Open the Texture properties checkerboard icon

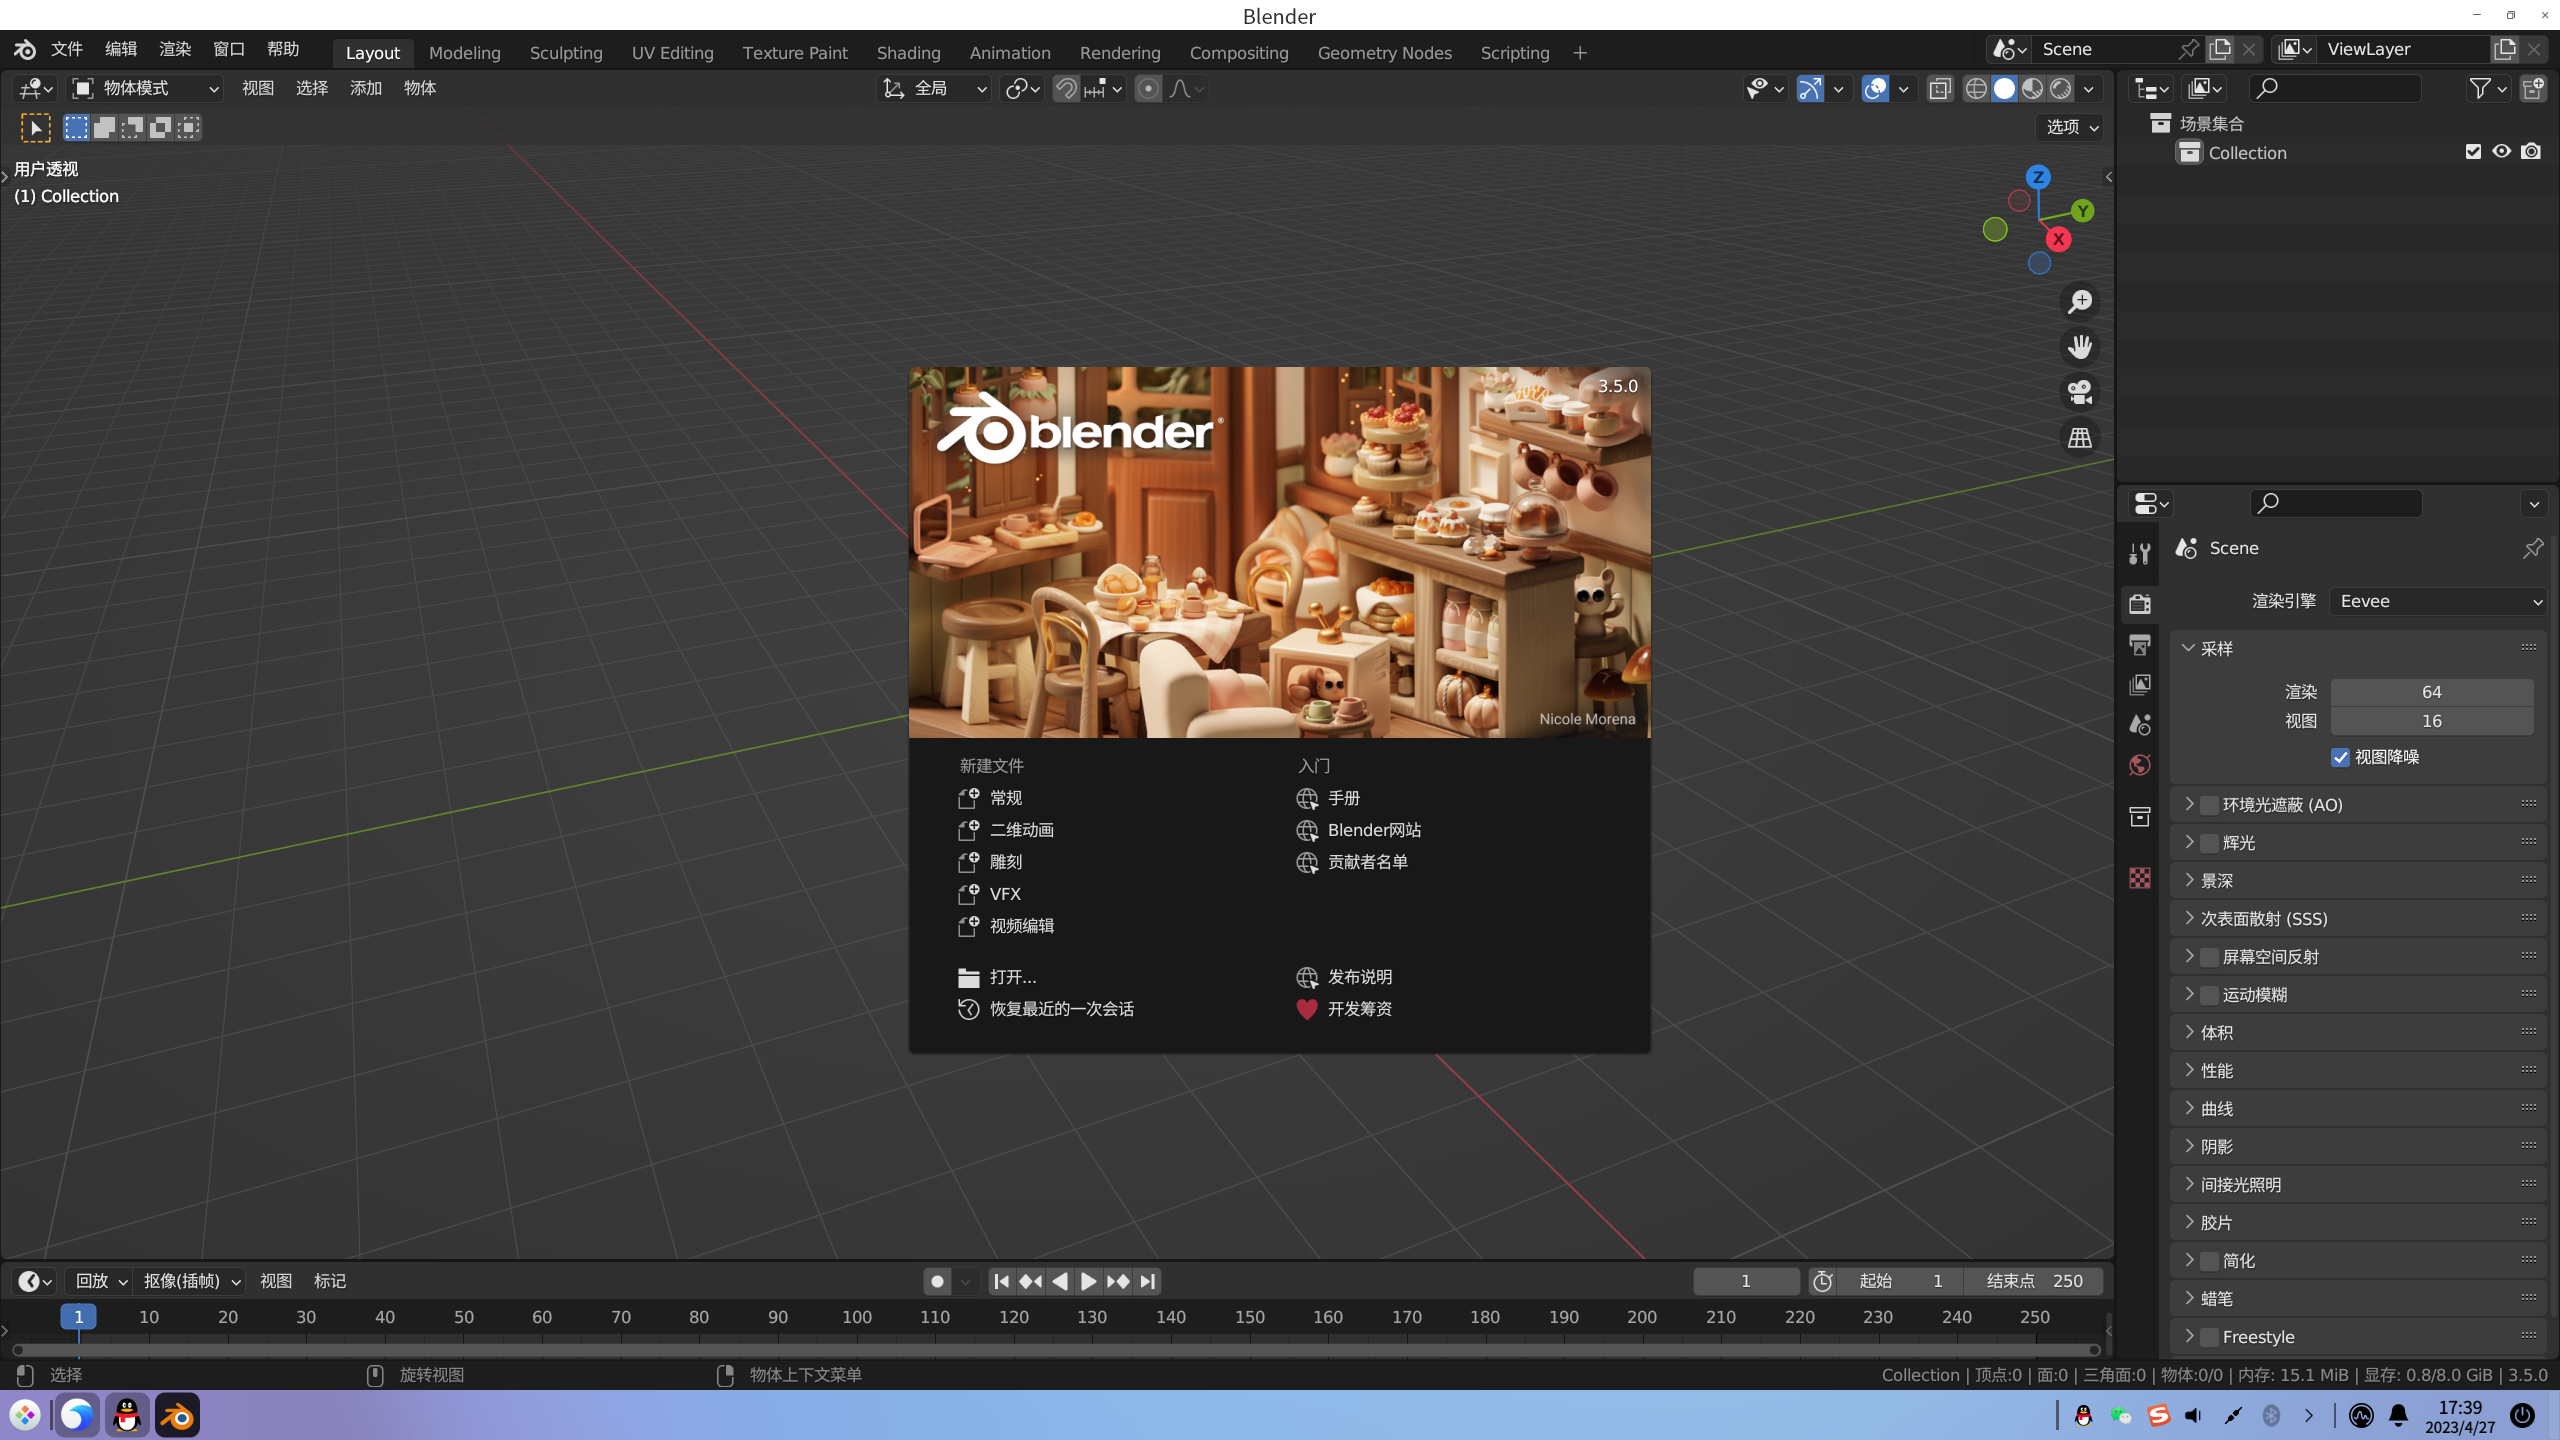click(2140, 878)
